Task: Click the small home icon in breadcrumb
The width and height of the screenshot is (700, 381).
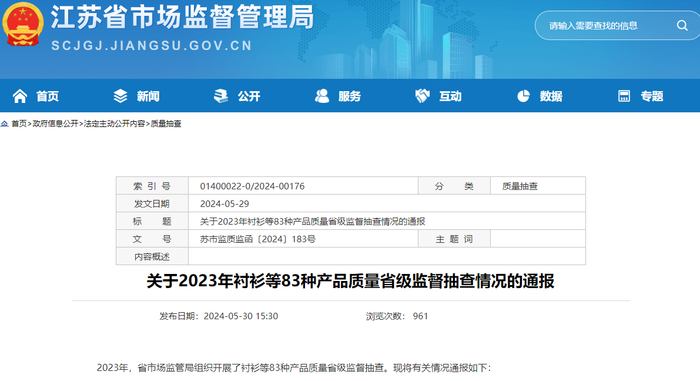Action: 4,124
